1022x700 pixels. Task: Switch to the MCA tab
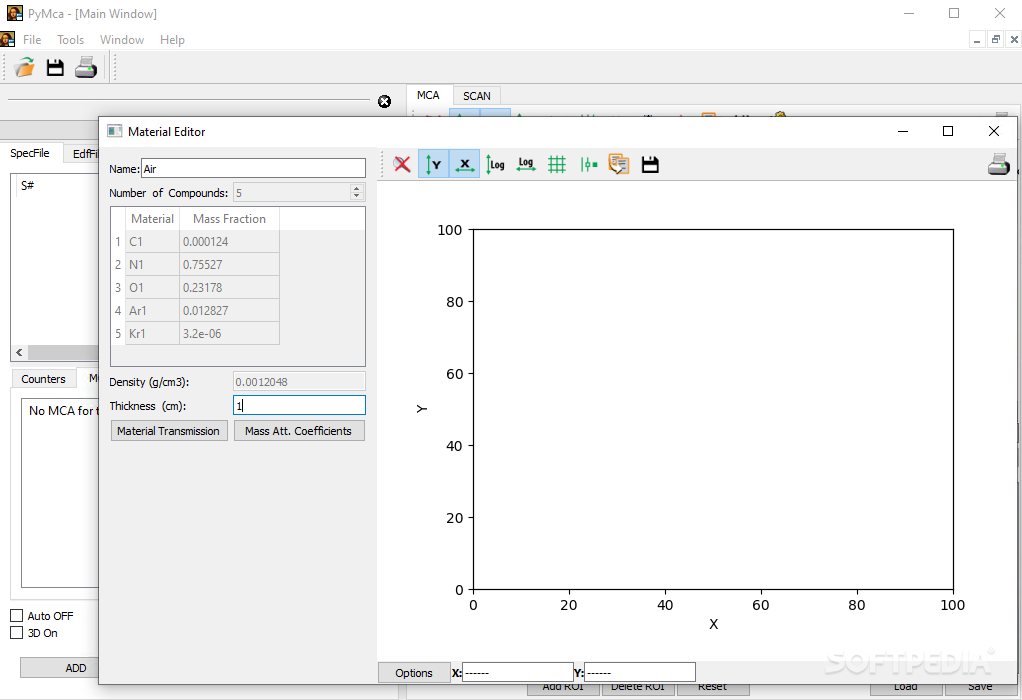click(x=428, y=95)
